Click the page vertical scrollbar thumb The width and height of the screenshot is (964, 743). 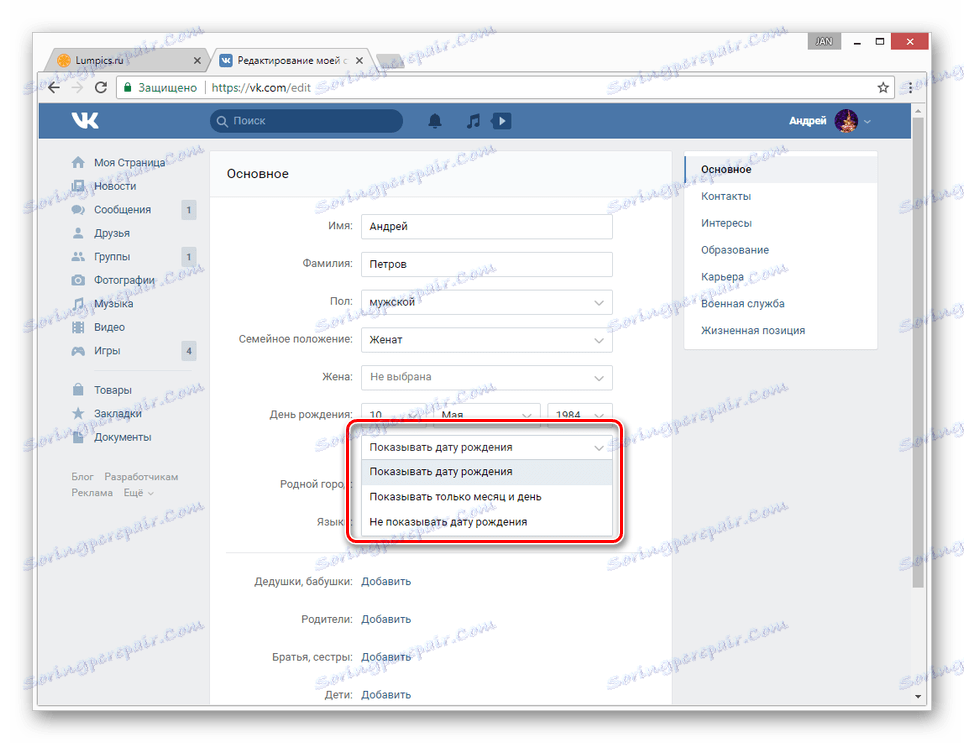[x=918, y=352]
